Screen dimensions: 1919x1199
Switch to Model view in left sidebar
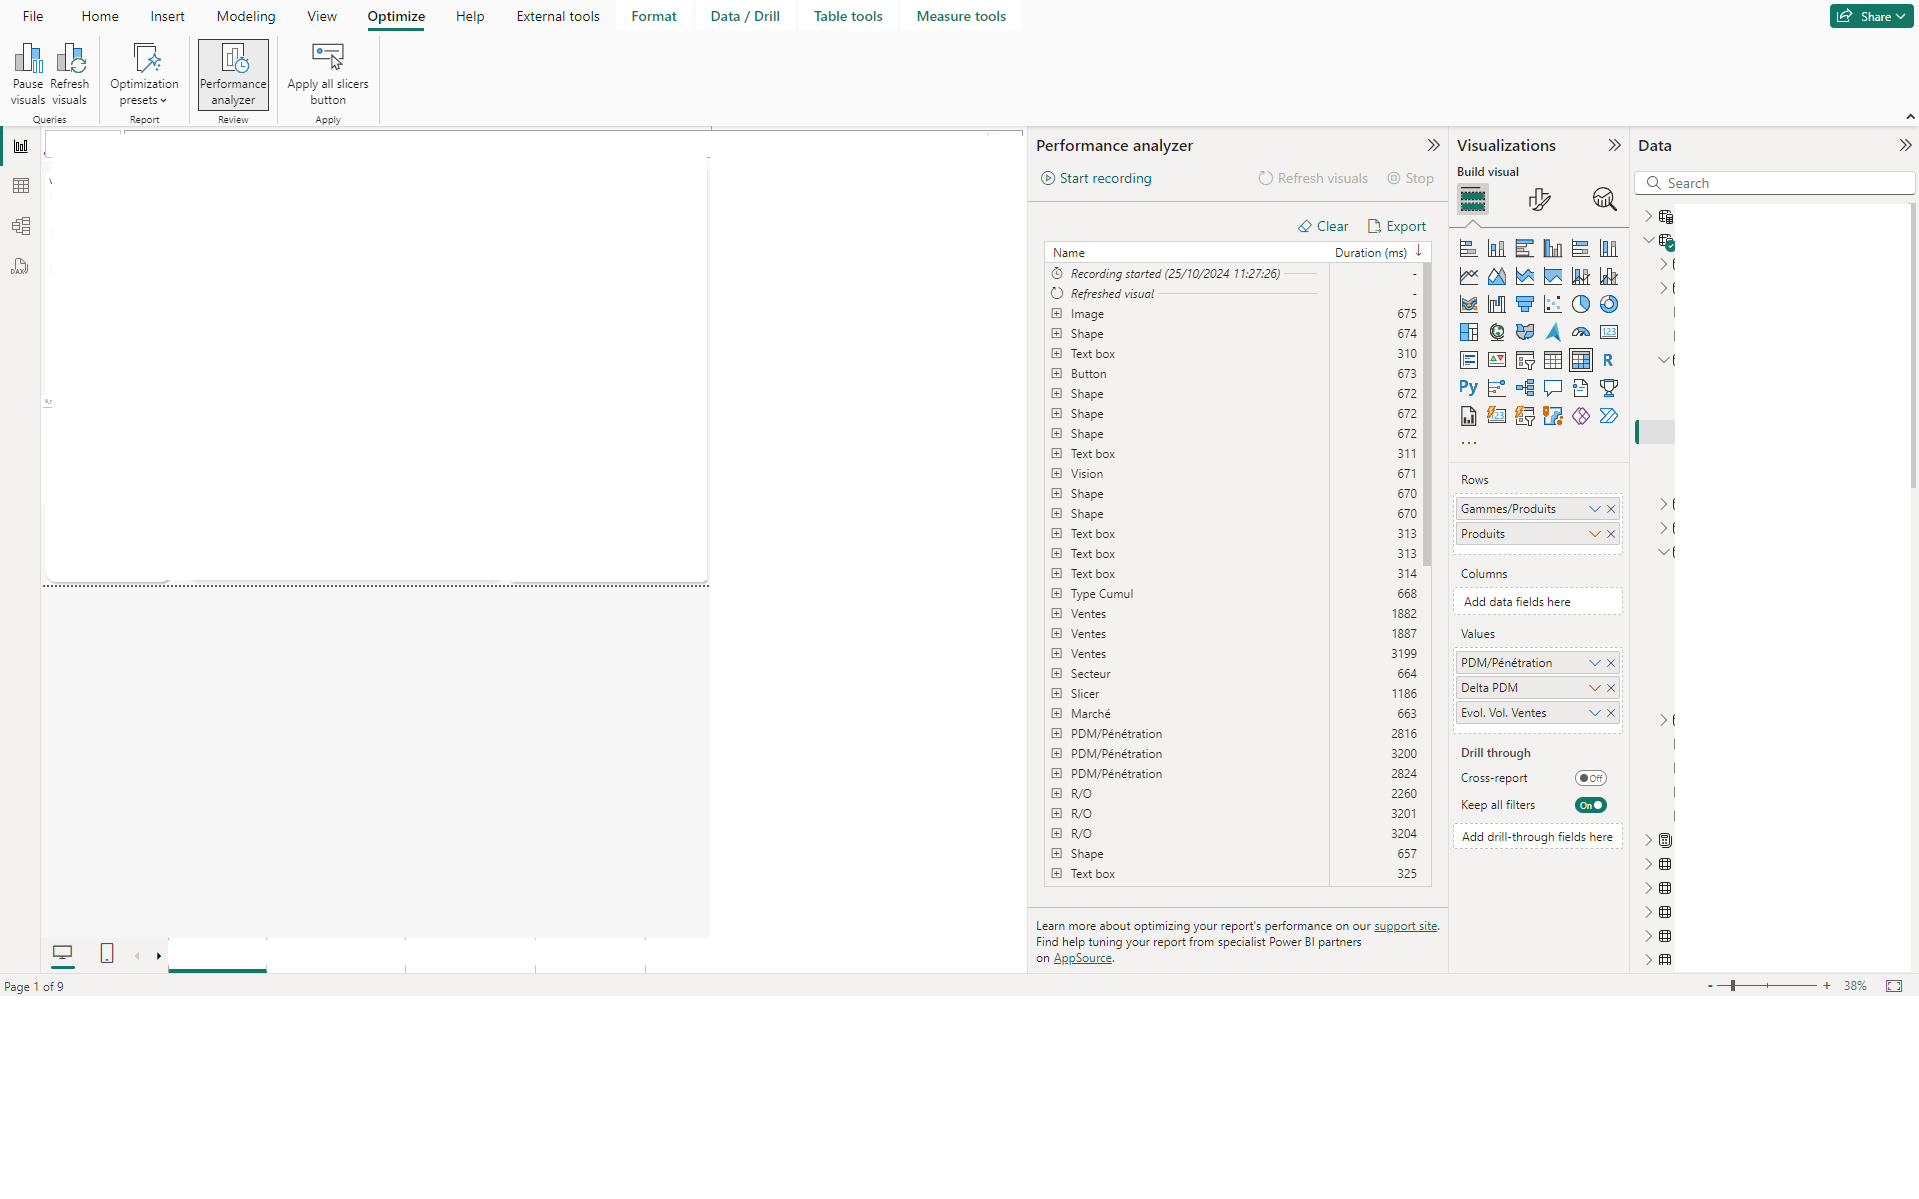21,226
